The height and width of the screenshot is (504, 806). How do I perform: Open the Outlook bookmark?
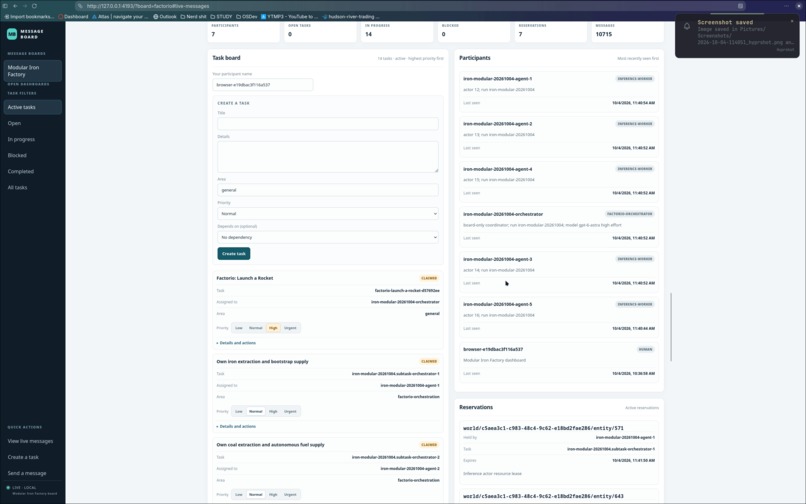(165, 16)
